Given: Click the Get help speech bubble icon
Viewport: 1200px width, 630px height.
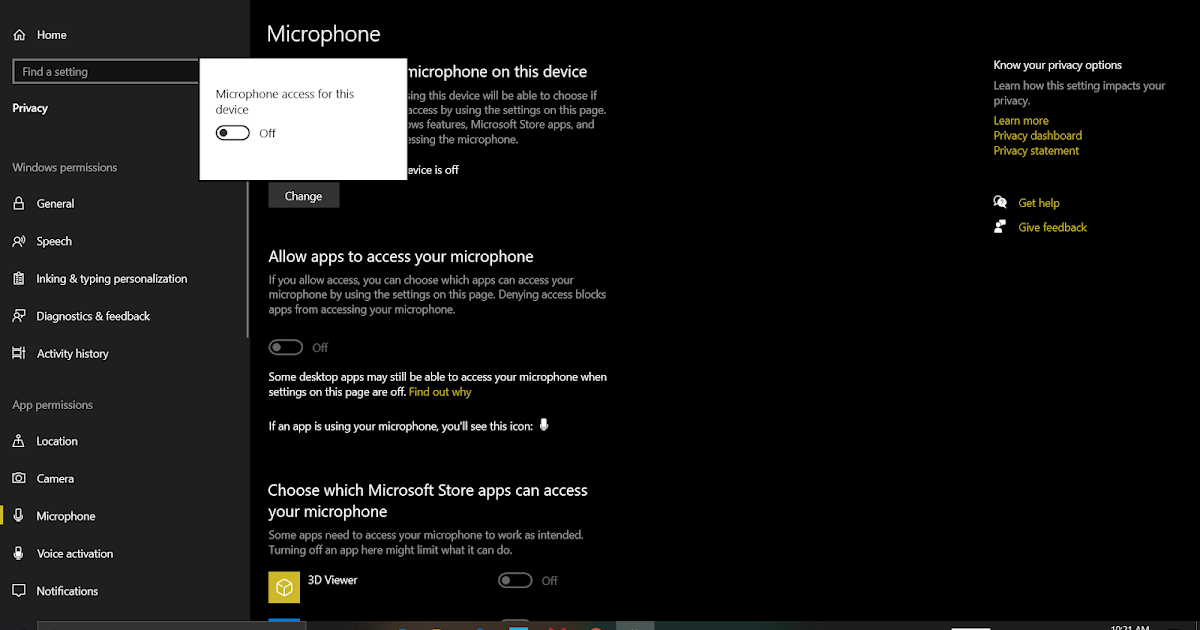Looking at the screenshot, I should coord(999,202).
